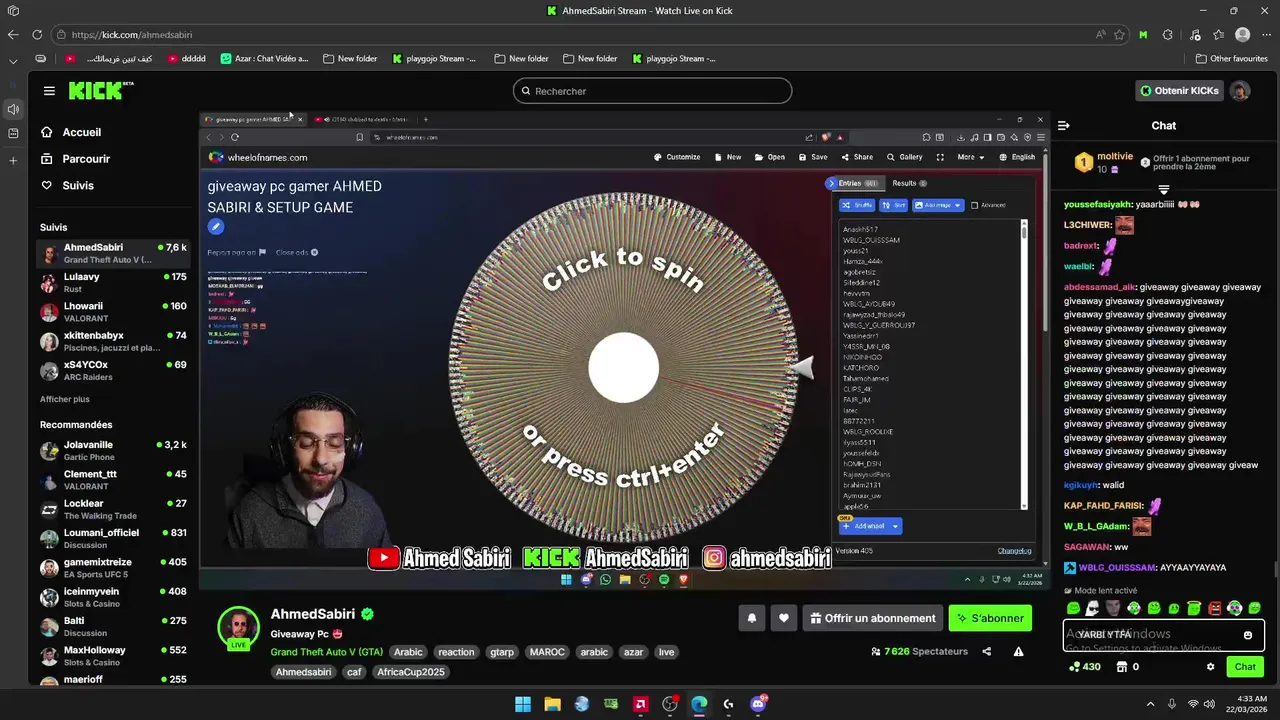Expand gift leaderboard chevron below moltivie

pos(1163,189)
